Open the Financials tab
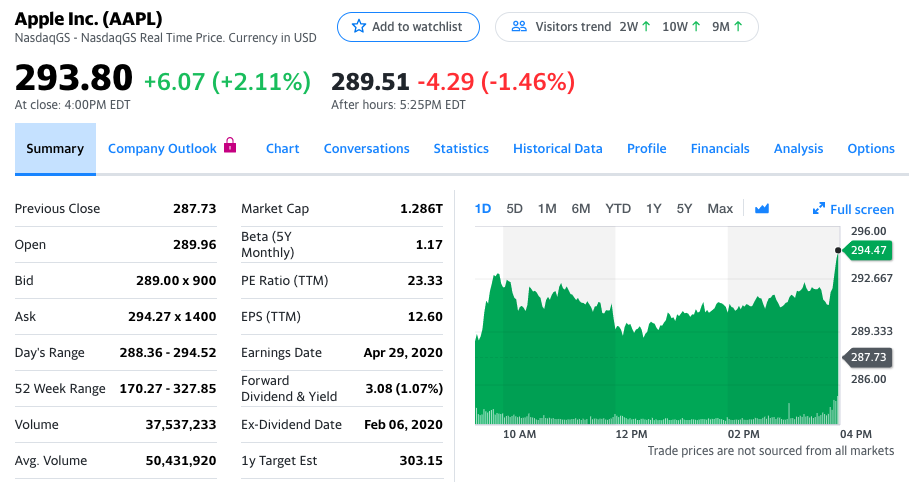Viewport: 909px width, 482px height. coord(720,149)
